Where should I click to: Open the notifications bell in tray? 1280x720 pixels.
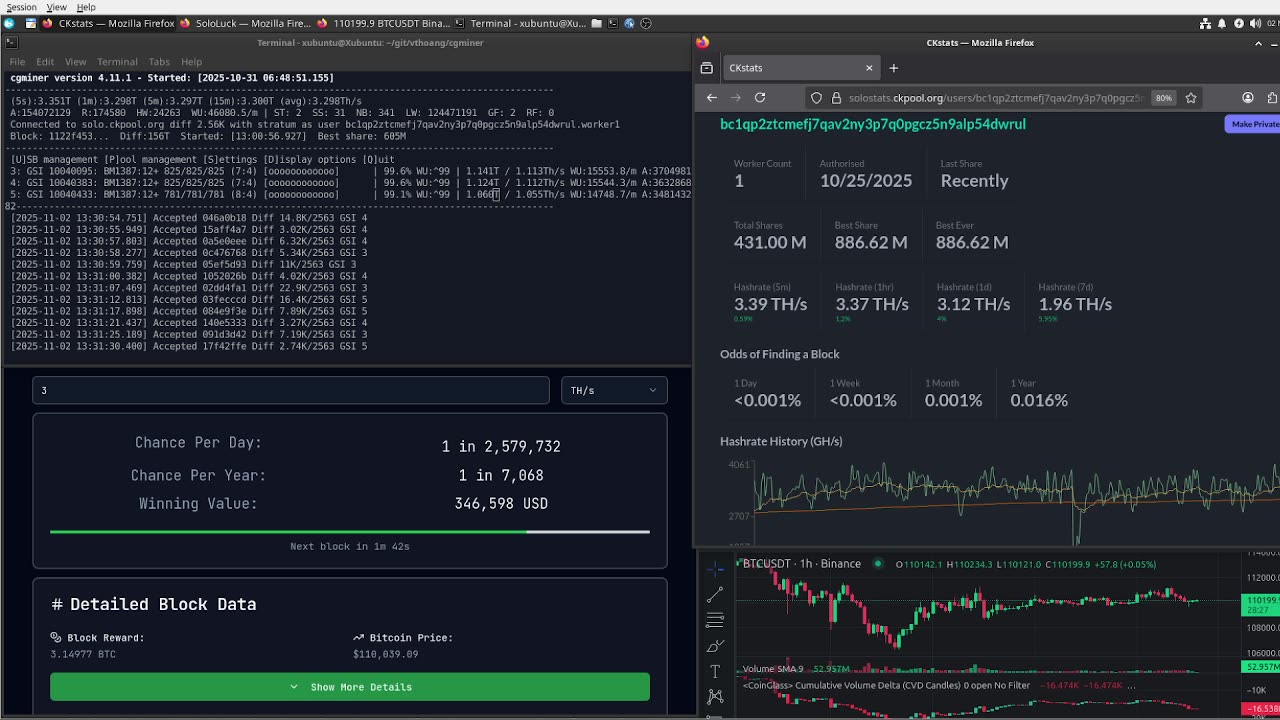(1222, 23)
